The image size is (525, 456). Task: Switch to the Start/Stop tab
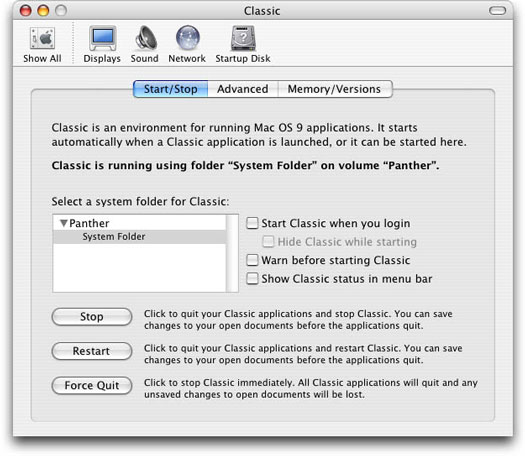(x=170, y=89)
